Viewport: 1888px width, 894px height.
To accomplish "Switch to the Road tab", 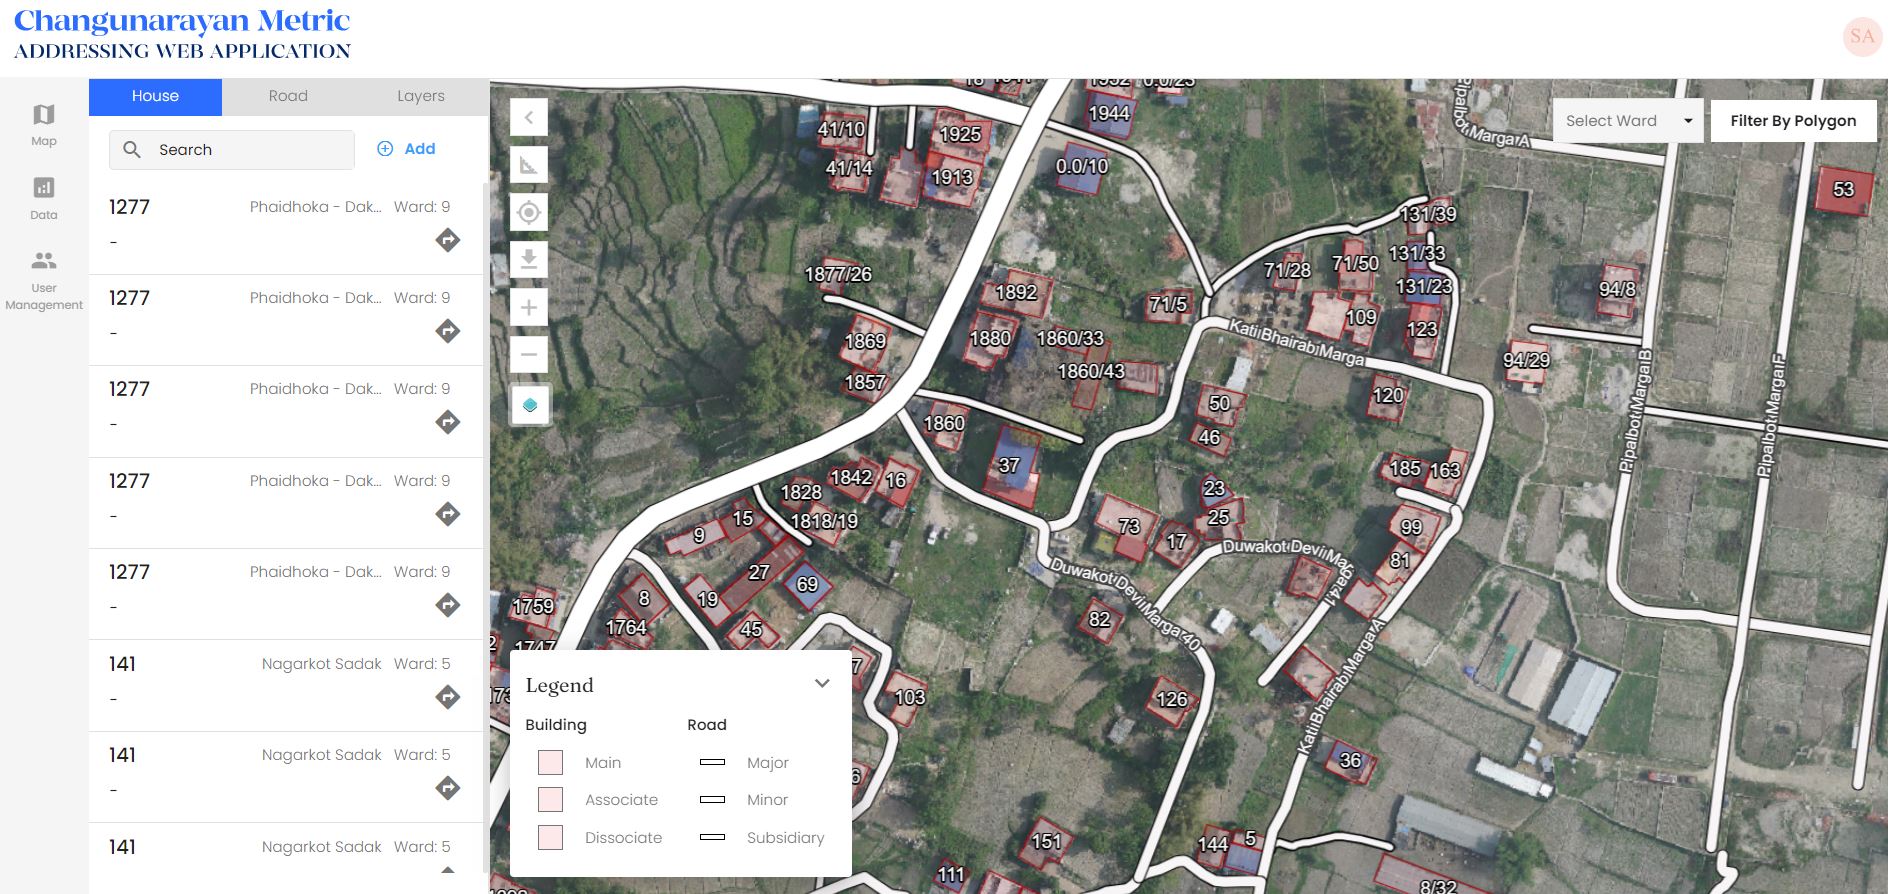I will pos(288,96).
